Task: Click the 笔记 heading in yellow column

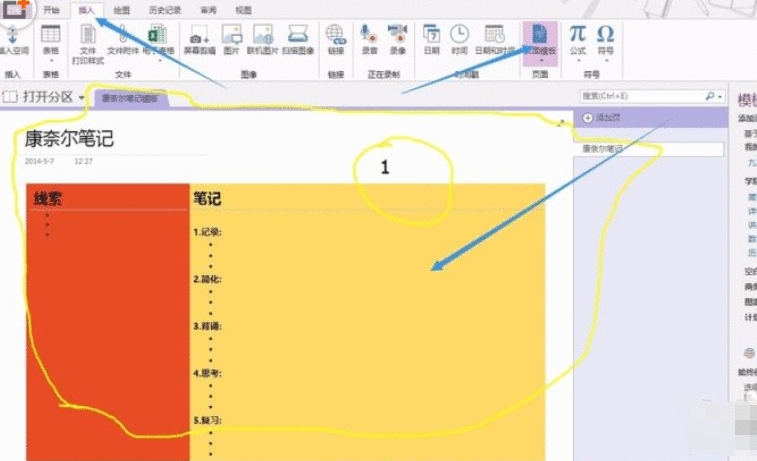Action: [207, 198]
